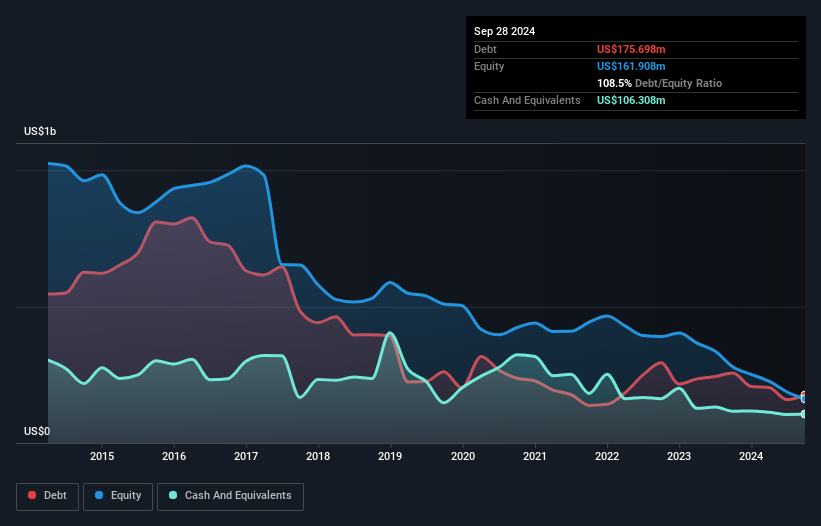Image resolution: width=821 pixels, height=526 pixels.
Task: Click the Debt row label in tooltip
Action: [x=485, y=49]
